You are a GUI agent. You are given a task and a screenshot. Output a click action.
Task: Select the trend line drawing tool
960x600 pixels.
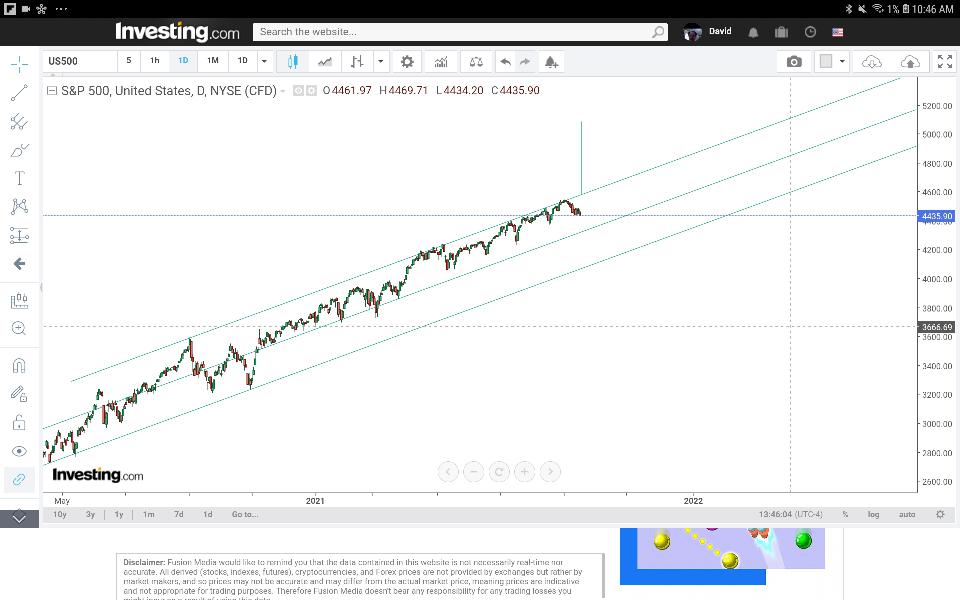click(x=19, y=93)
